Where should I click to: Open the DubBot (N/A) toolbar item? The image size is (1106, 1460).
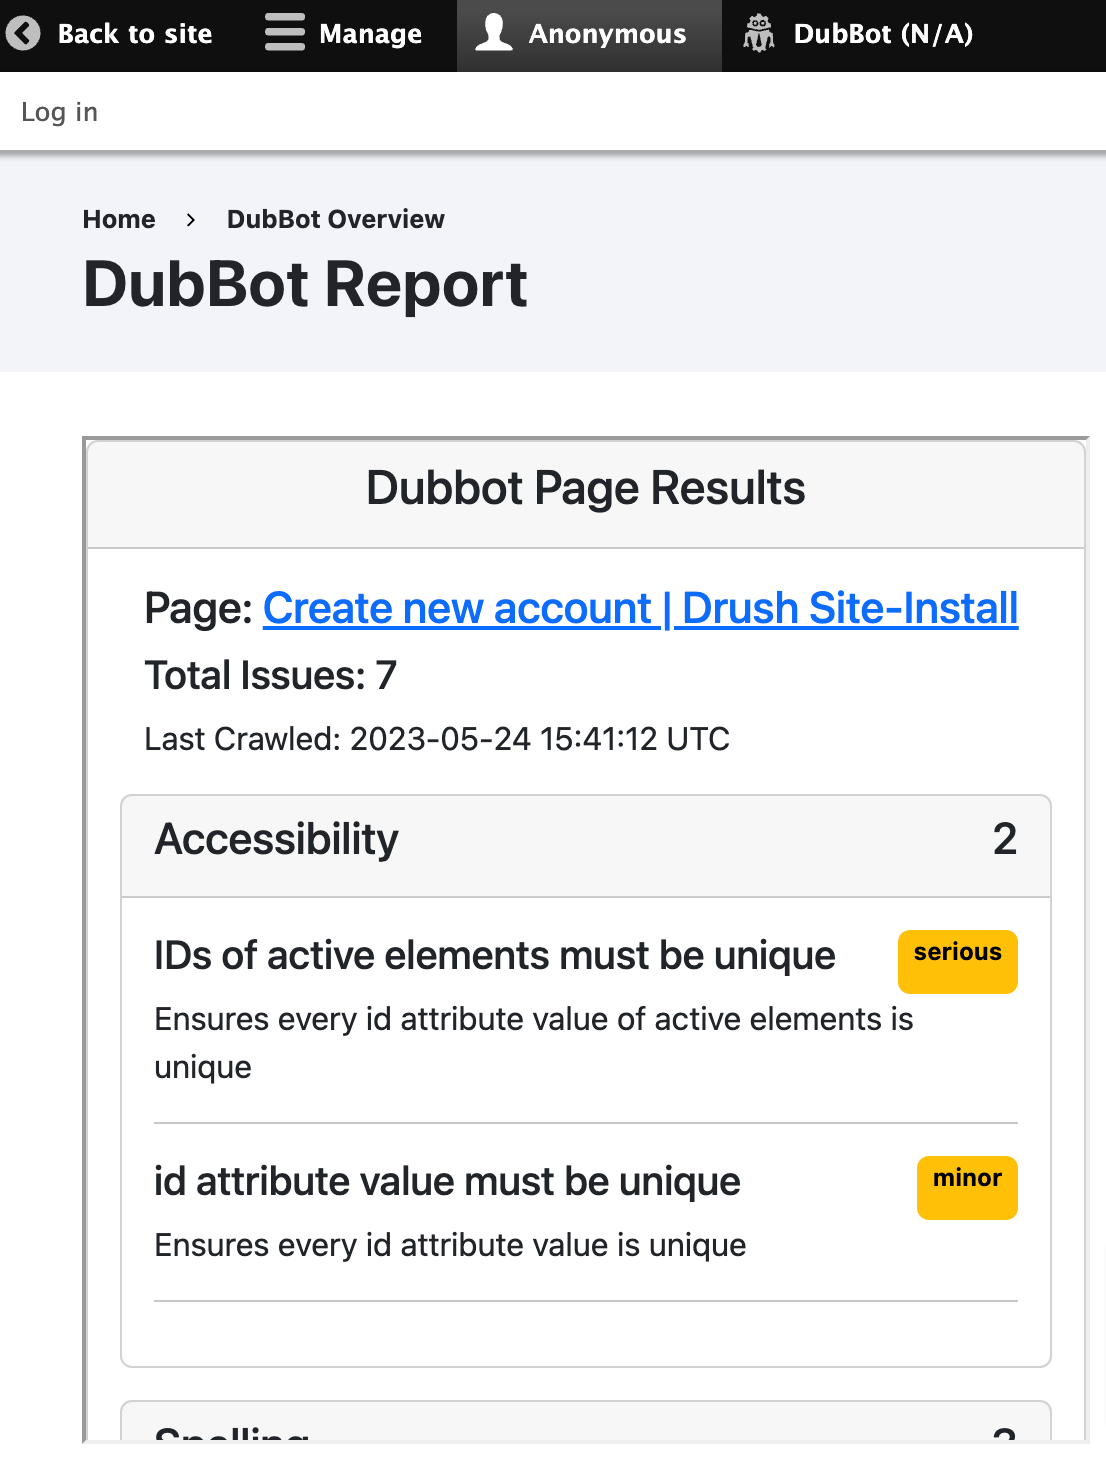884,34
